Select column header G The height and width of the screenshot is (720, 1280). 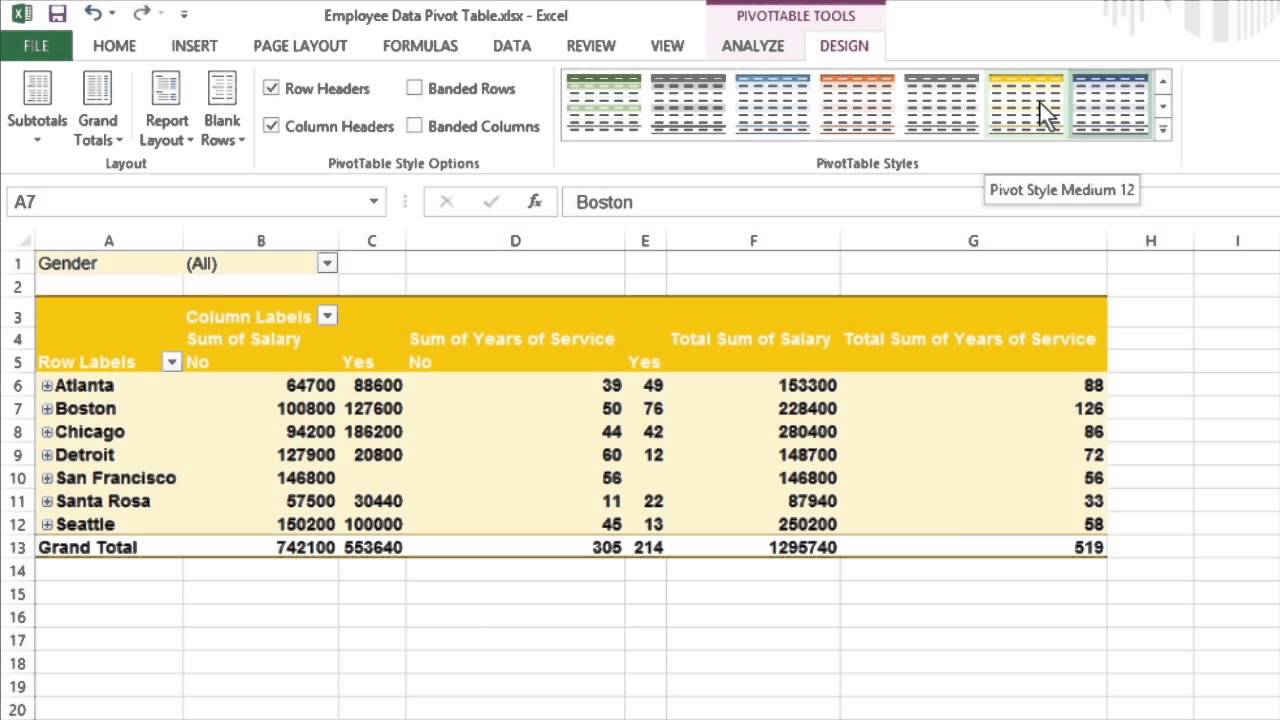coord(973,241)
